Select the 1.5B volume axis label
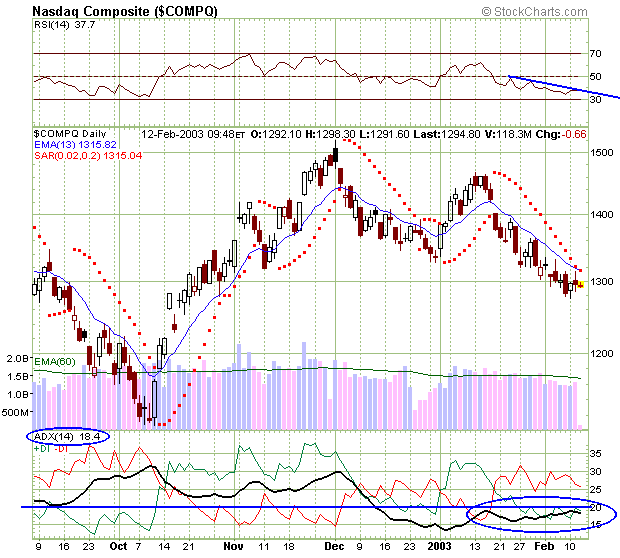This screenshot has height=558, width=620. point(18,376)
